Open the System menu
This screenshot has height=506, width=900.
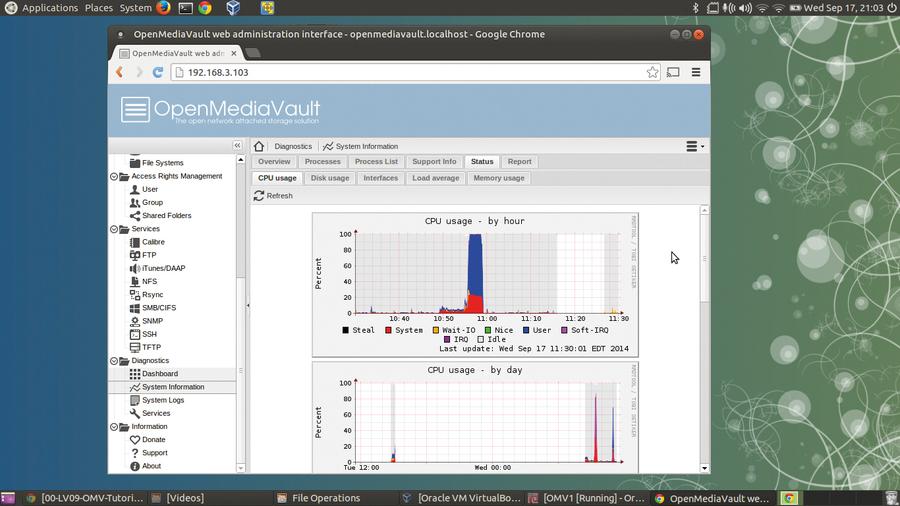click(135, 8)
